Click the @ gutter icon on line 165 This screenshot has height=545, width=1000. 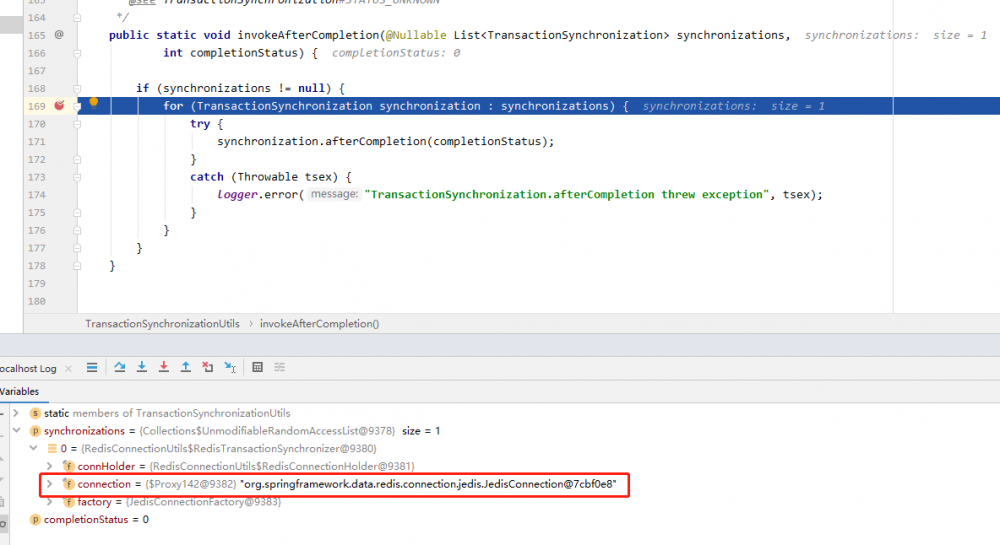(59, 35)
